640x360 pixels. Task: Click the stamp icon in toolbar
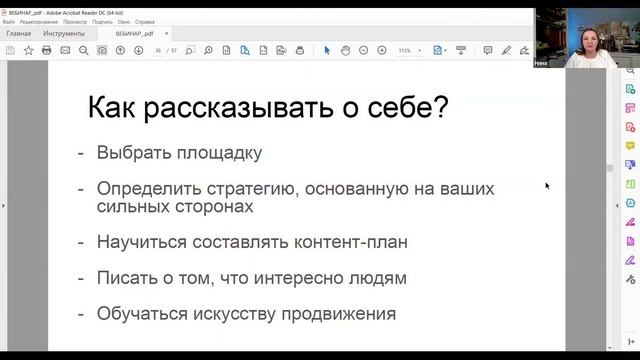pyautogui.click(x=300, y=50)
